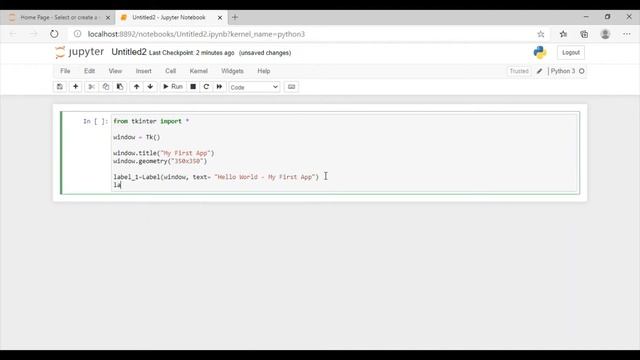This screenshot has width=640, height=360.
Task: Save and checkpoint the notebook
Action: pos(60,87)
